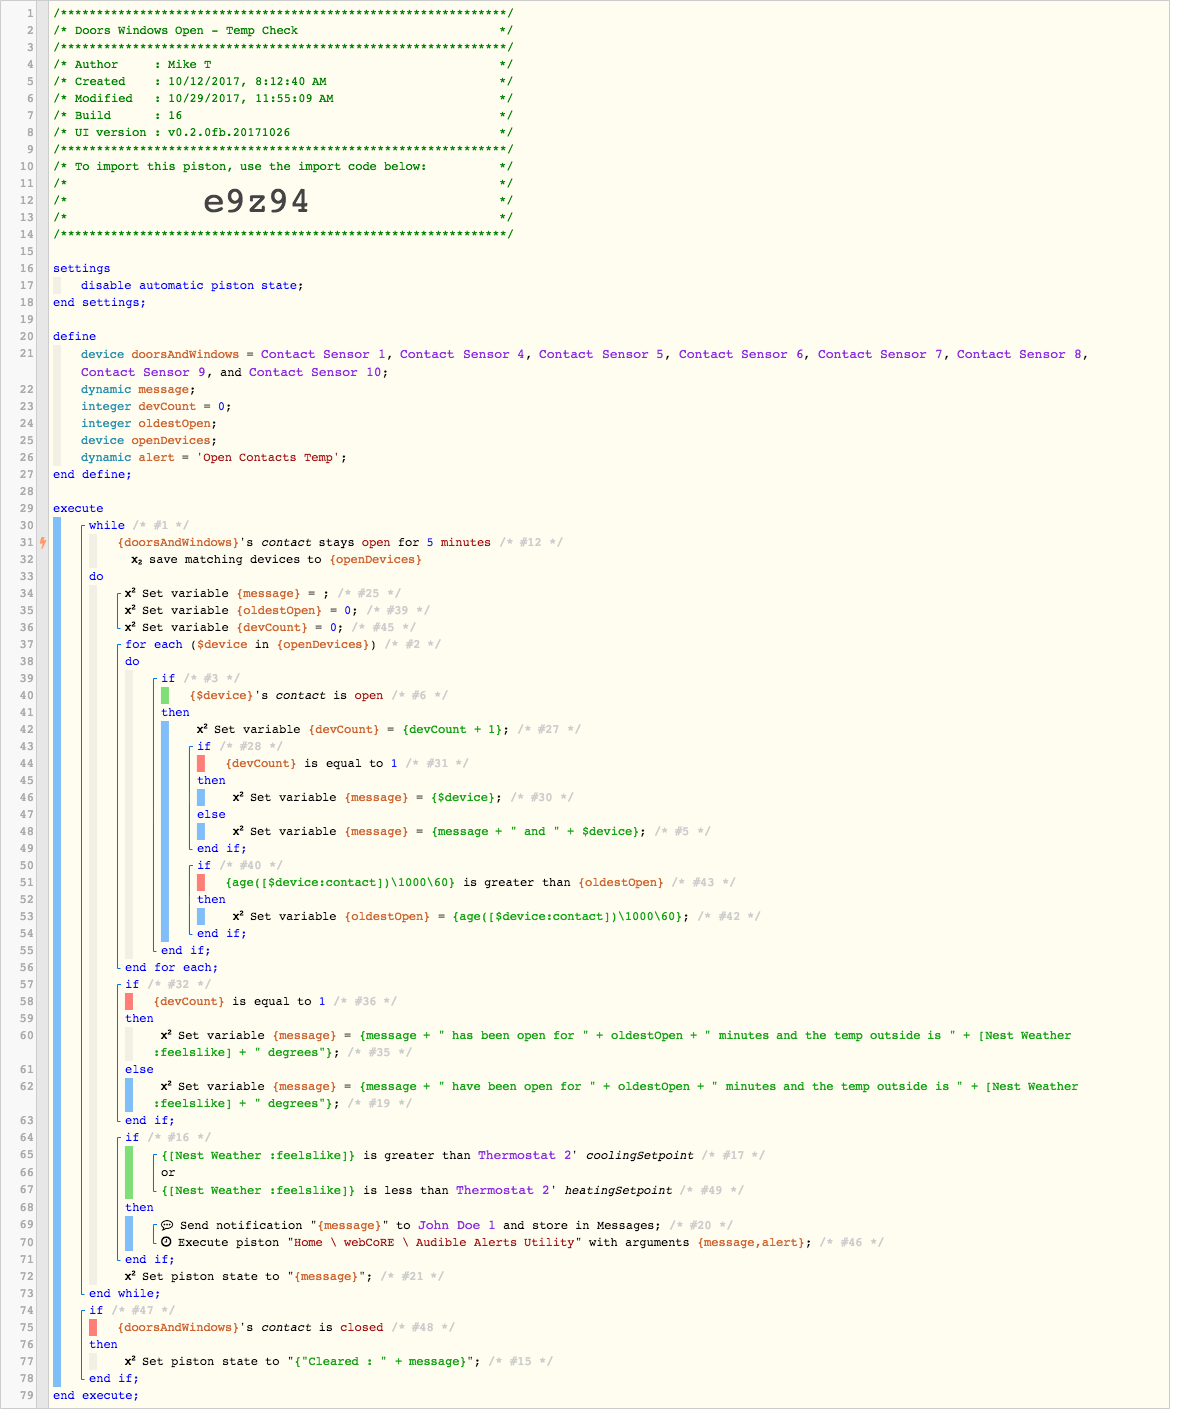This screenshot has width=1178, height=1417.
Task: Click the 'device openDevices;' definition
Action: 149,440
